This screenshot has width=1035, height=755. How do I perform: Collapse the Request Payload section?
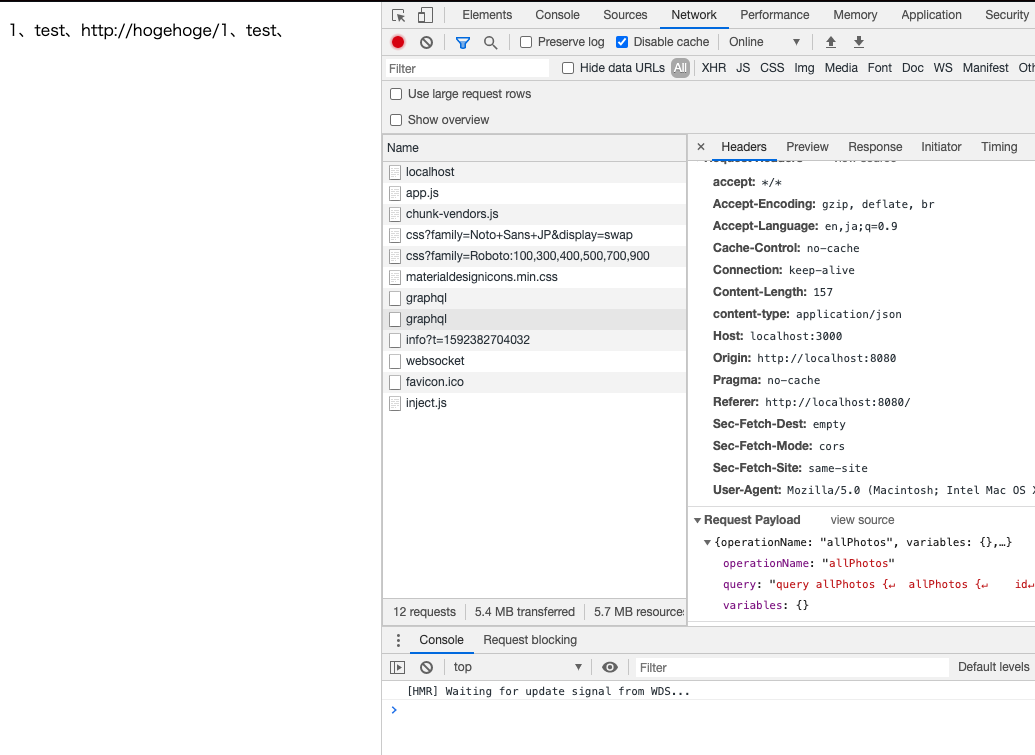coord(698,521)
